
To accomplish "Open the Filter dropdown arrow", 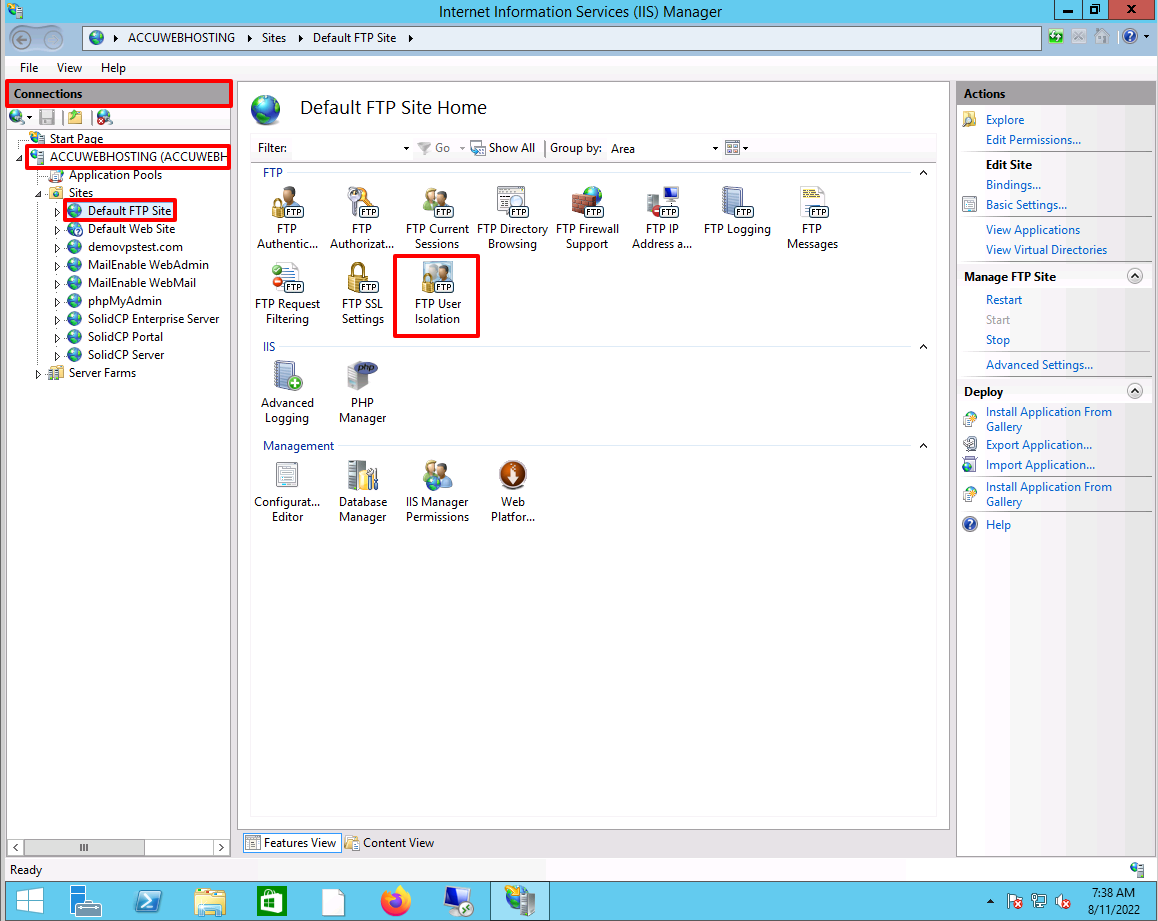I will (x=406, y=148).
